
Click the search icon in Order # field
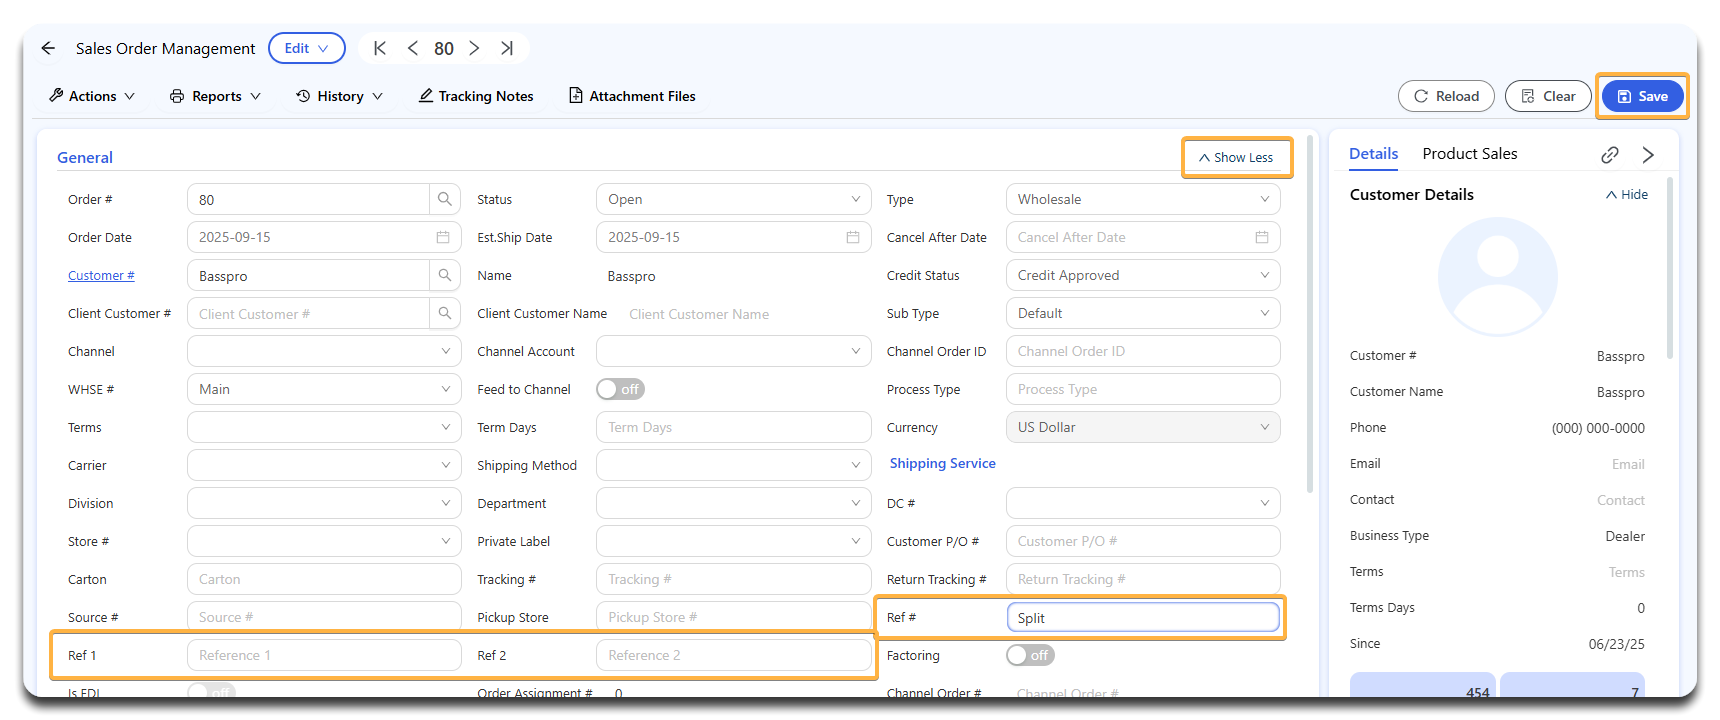[x=445, y=199]
